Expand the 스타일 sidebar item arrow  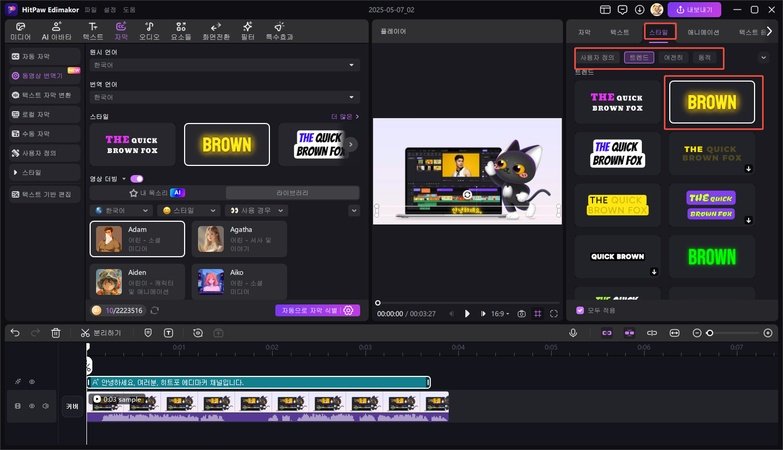[15, 172]
